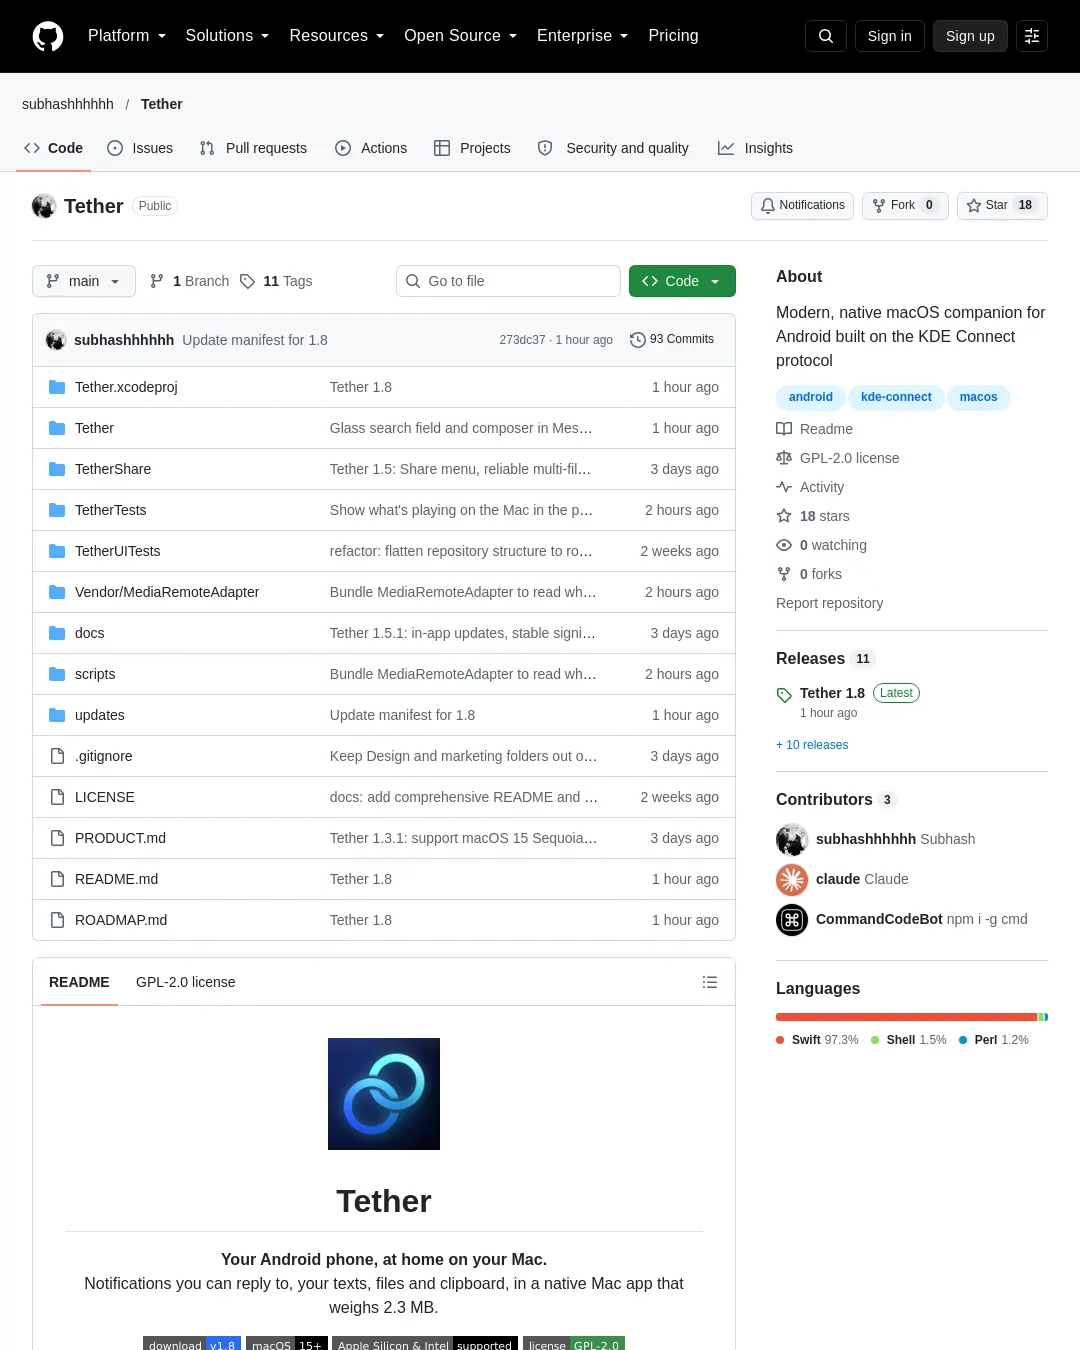Expand the Resources dropdown

point(337,36)
